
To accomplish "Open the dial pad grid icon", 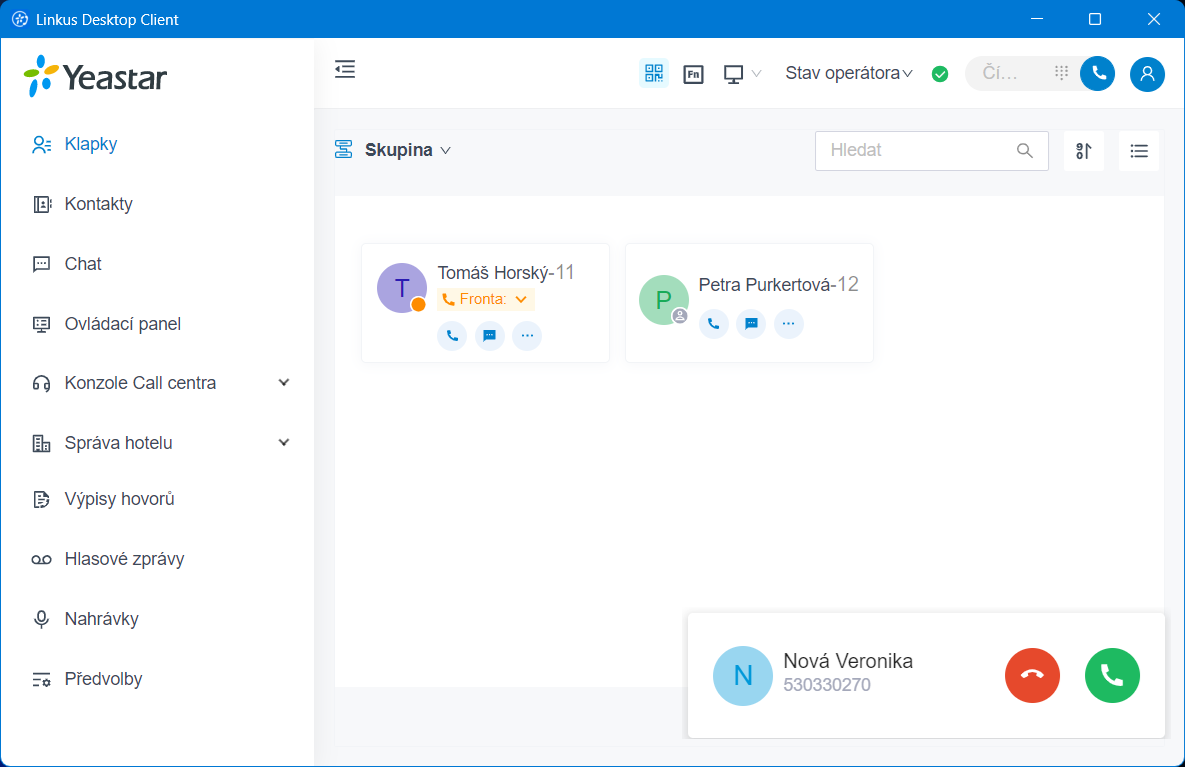I will [x=1061, y=73].
